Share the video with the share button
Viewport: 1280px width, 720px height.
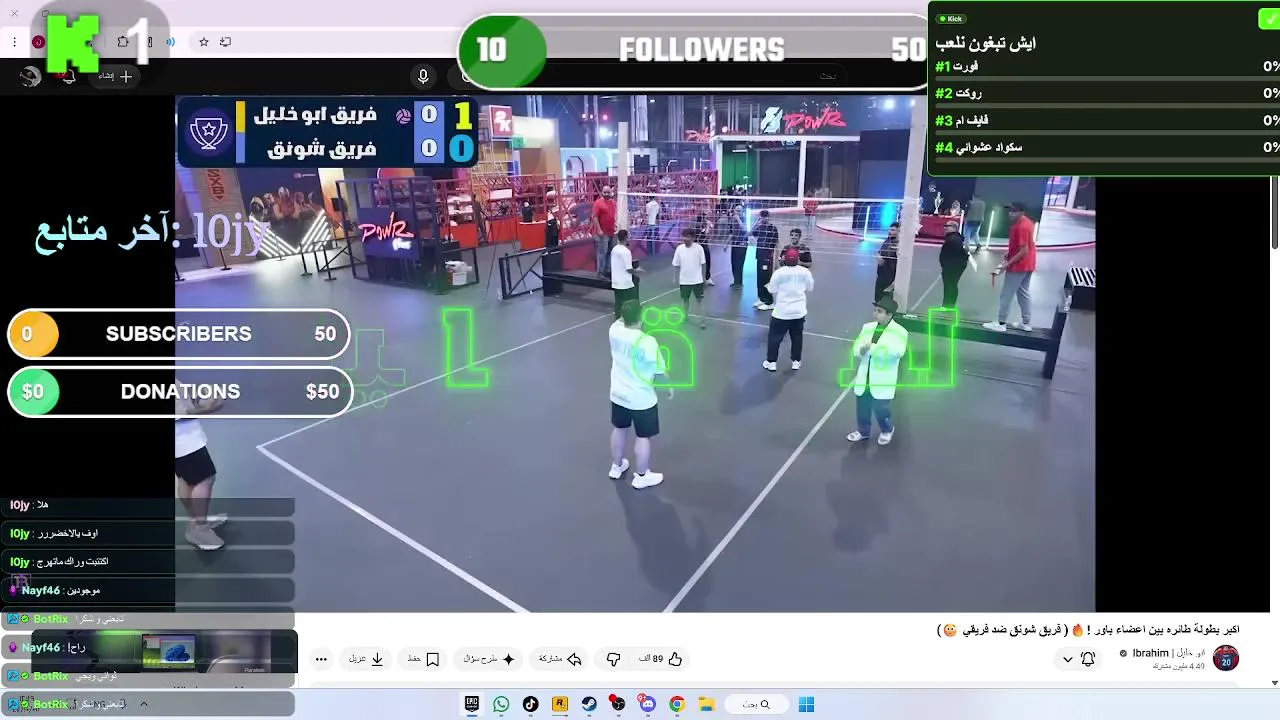pyautogui.click(x=560, y=659)
